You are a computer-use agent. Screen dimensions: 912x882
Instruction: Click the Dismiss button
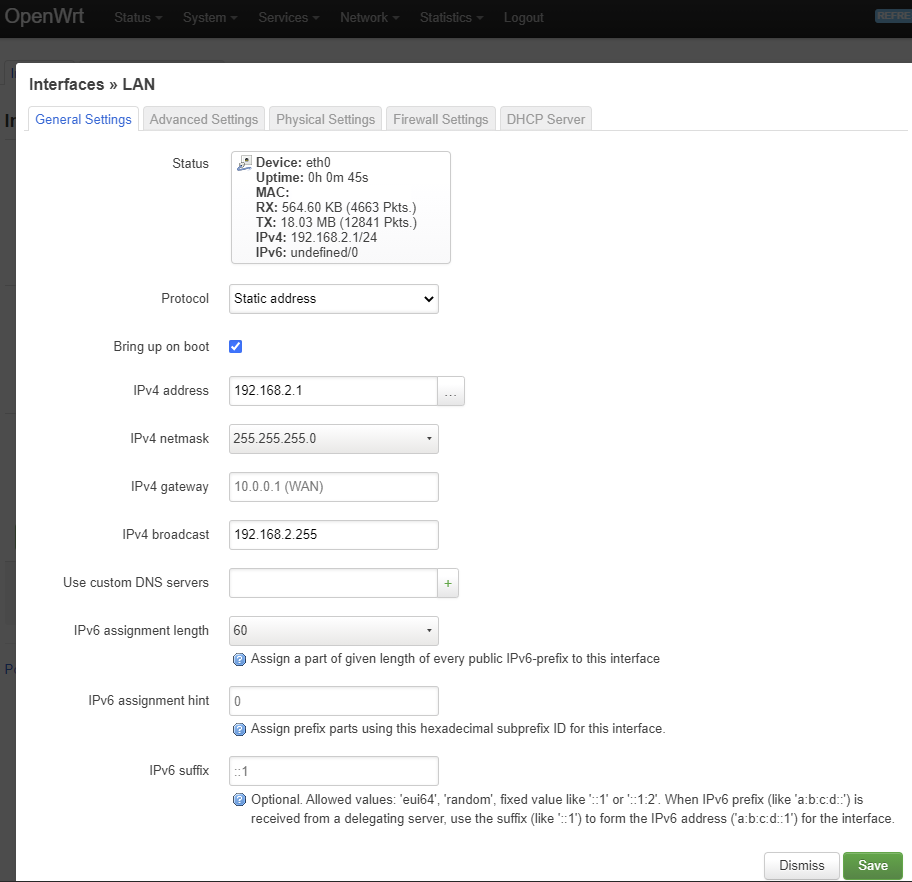tap(801, 866)
